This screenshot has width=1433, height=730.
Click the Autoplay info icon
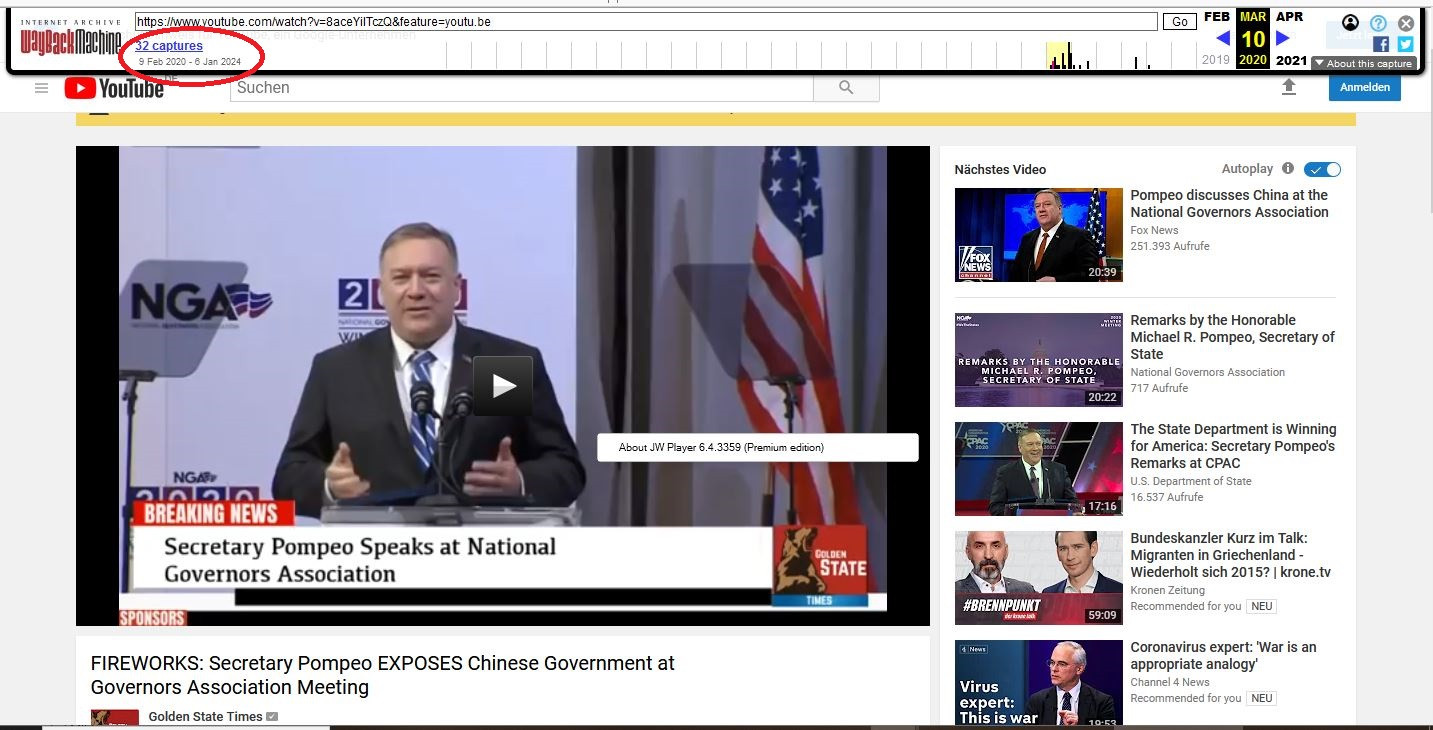(x=1288, y=169)
